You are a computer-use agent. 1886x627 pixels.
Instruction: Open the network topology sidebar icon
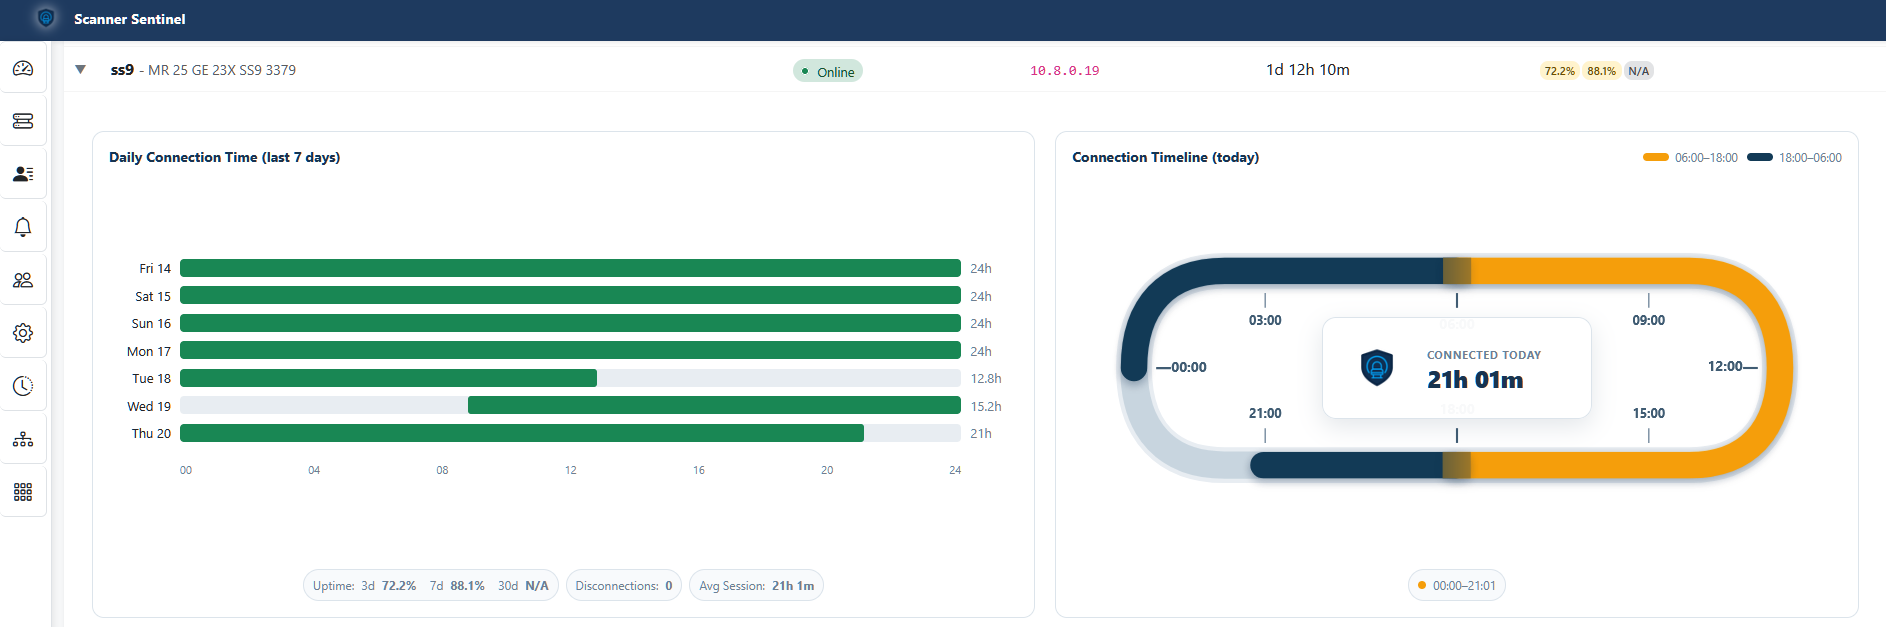click(x=23, y=439)
